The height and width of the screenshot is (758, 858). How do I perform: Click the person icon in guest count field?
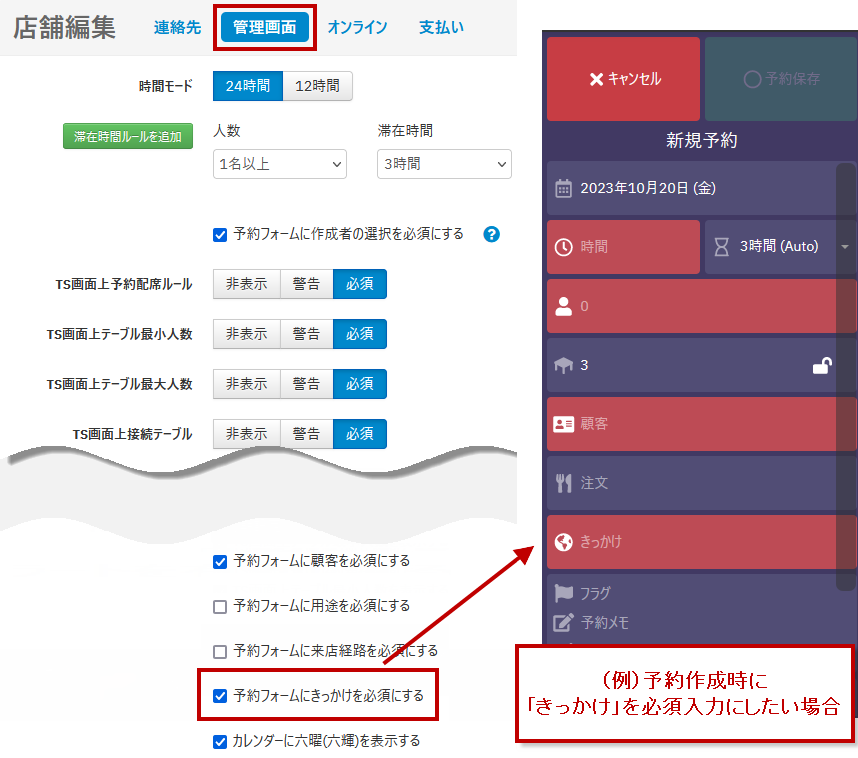[x=563, y=306]
